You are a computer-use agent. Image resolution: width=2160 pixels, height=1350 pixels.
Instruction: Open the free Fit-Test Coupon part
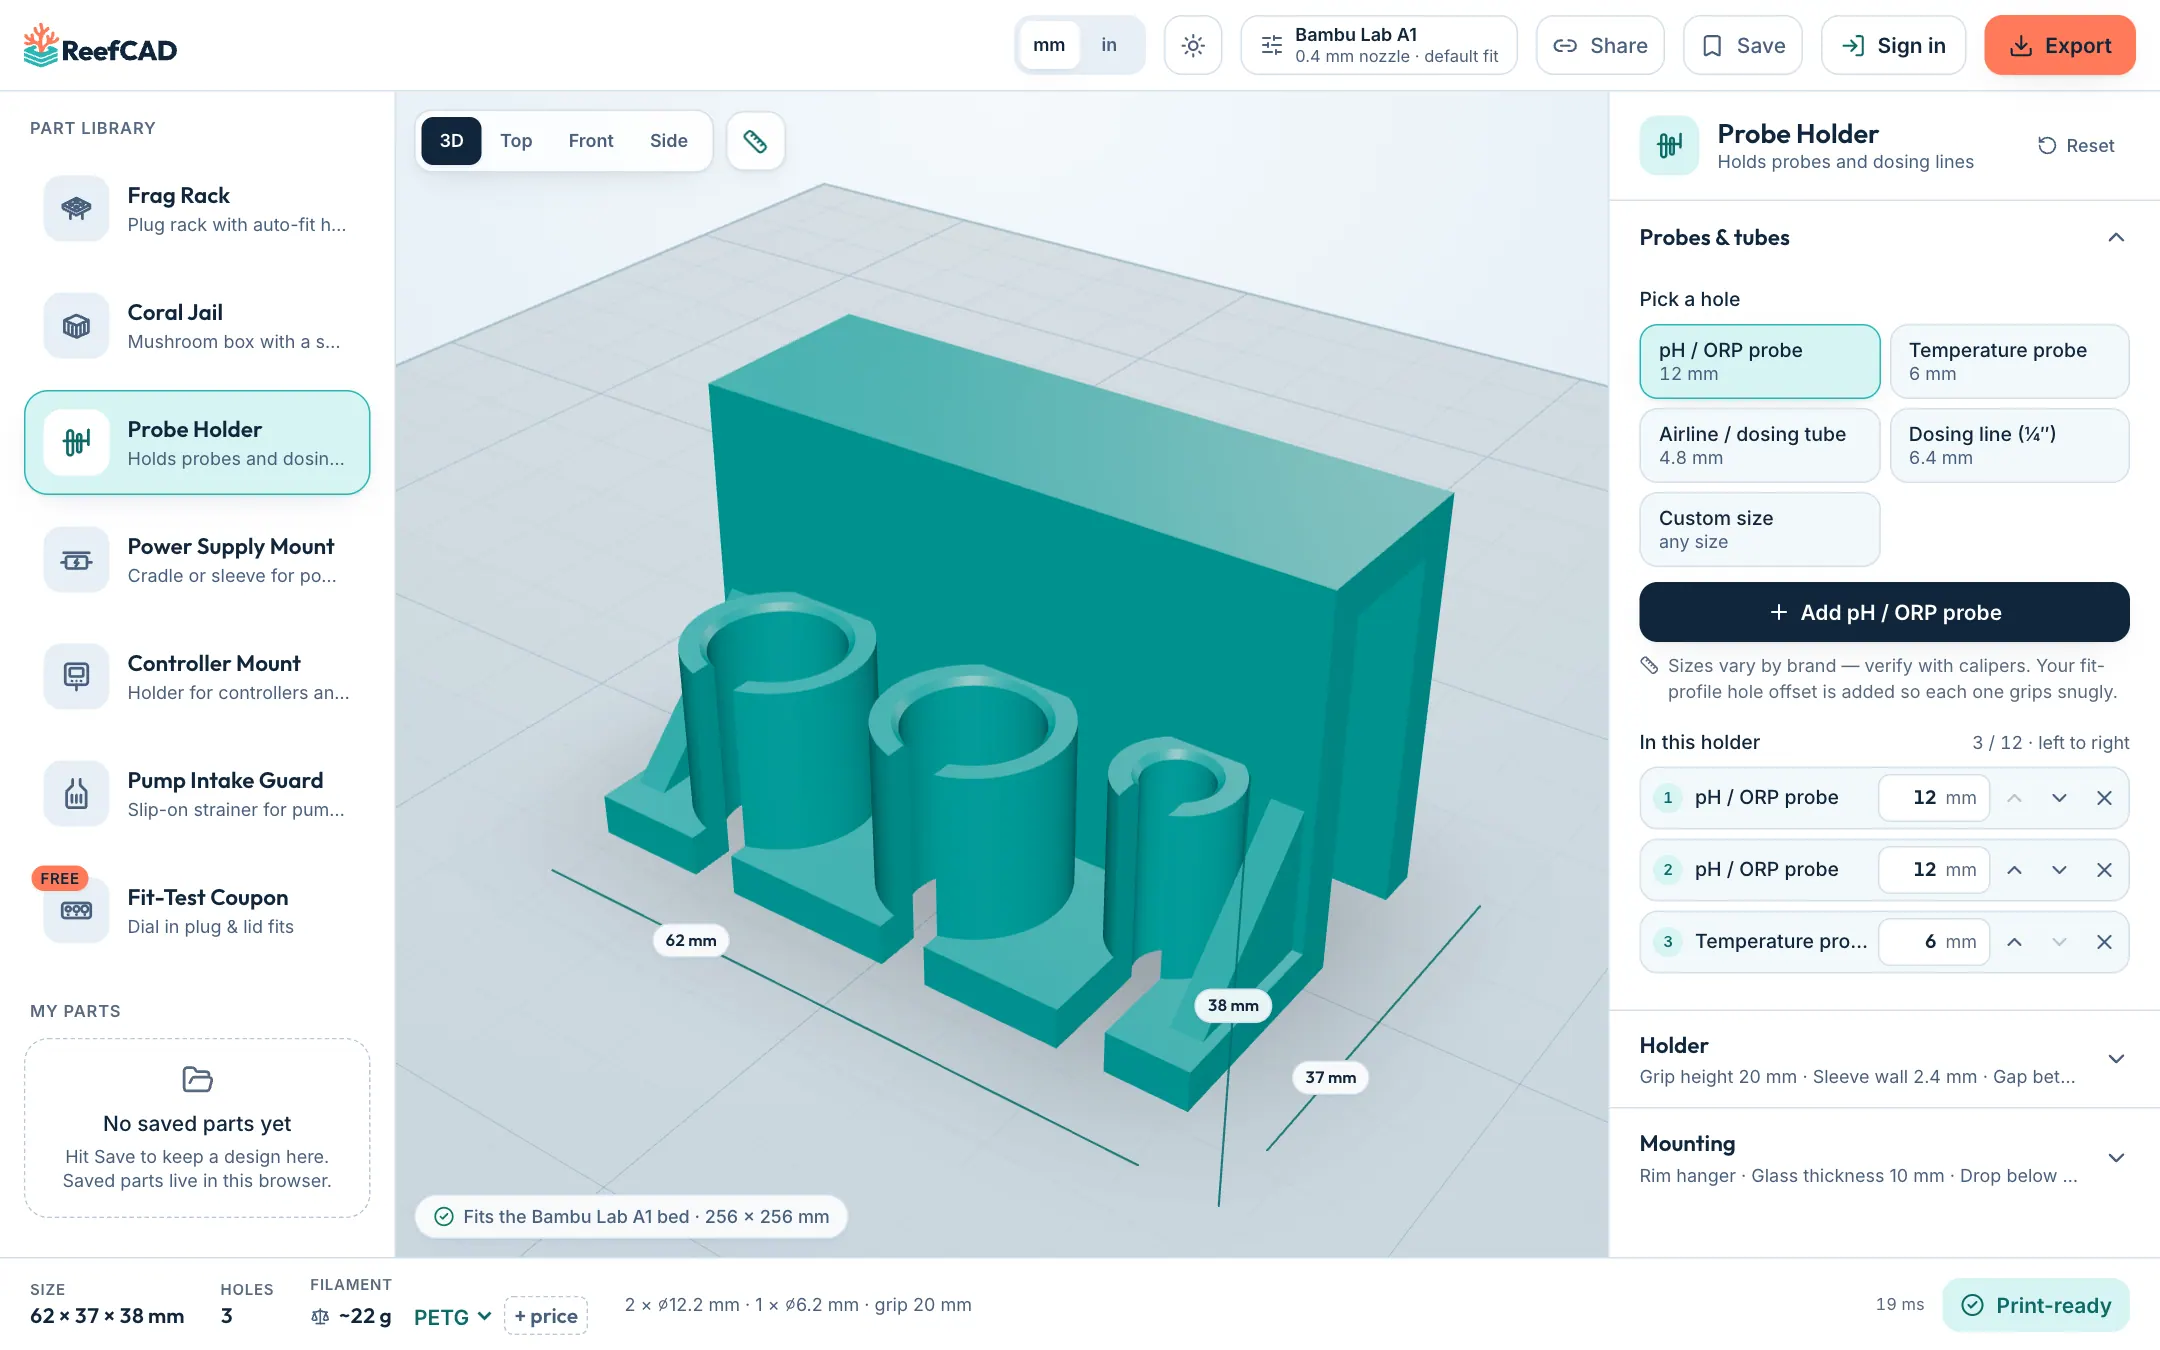(x=197, y=911)
